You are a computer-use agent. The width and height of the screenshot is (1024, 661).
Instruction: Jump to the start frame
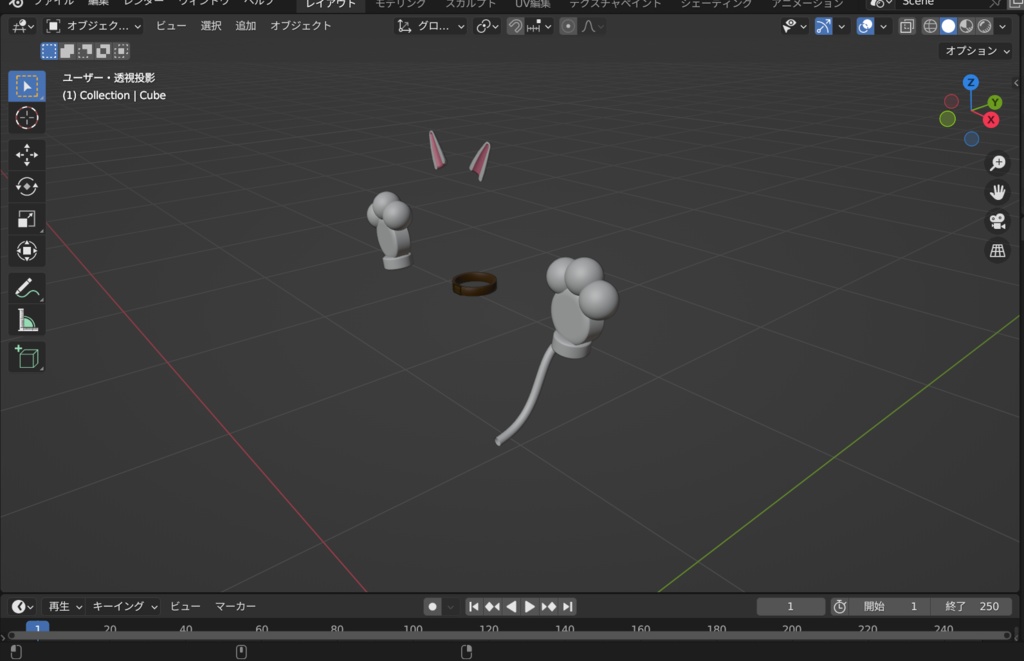[x=473, y=607]
